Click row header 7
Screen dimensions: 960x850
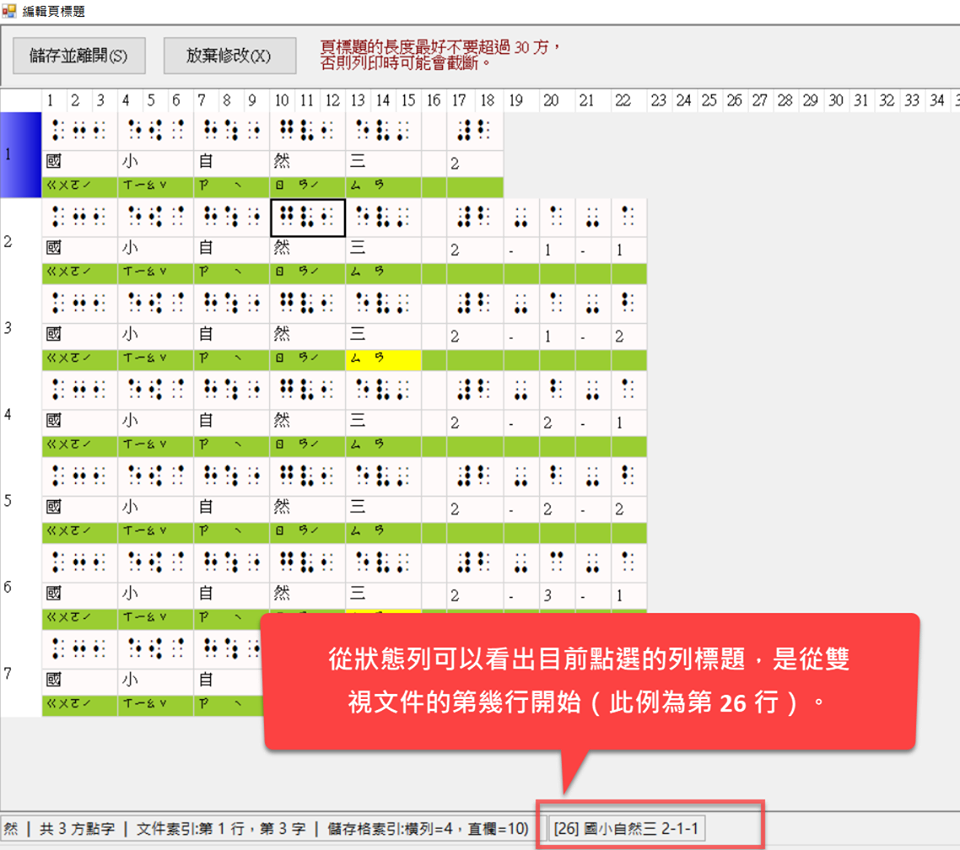[x=20, y=673]
